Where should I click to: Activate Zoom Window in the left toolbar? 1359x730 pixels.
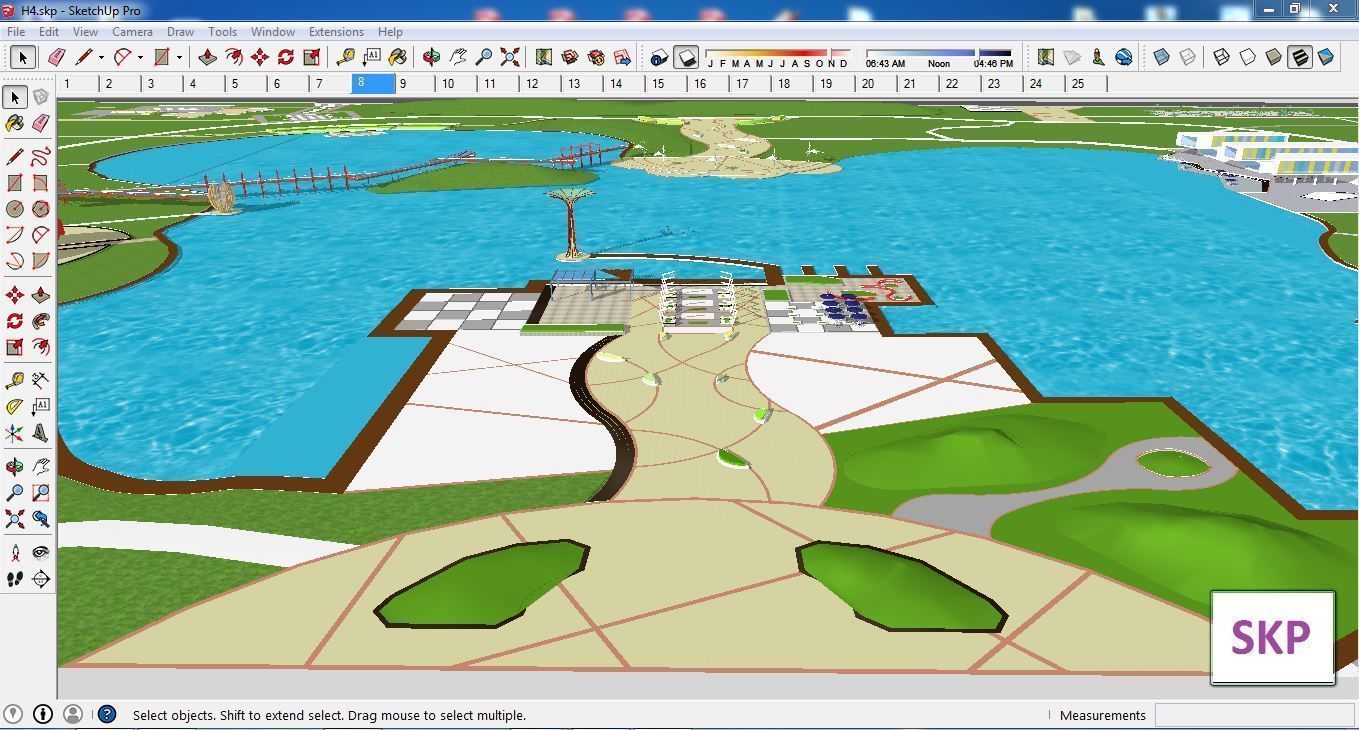pos(40,493)
